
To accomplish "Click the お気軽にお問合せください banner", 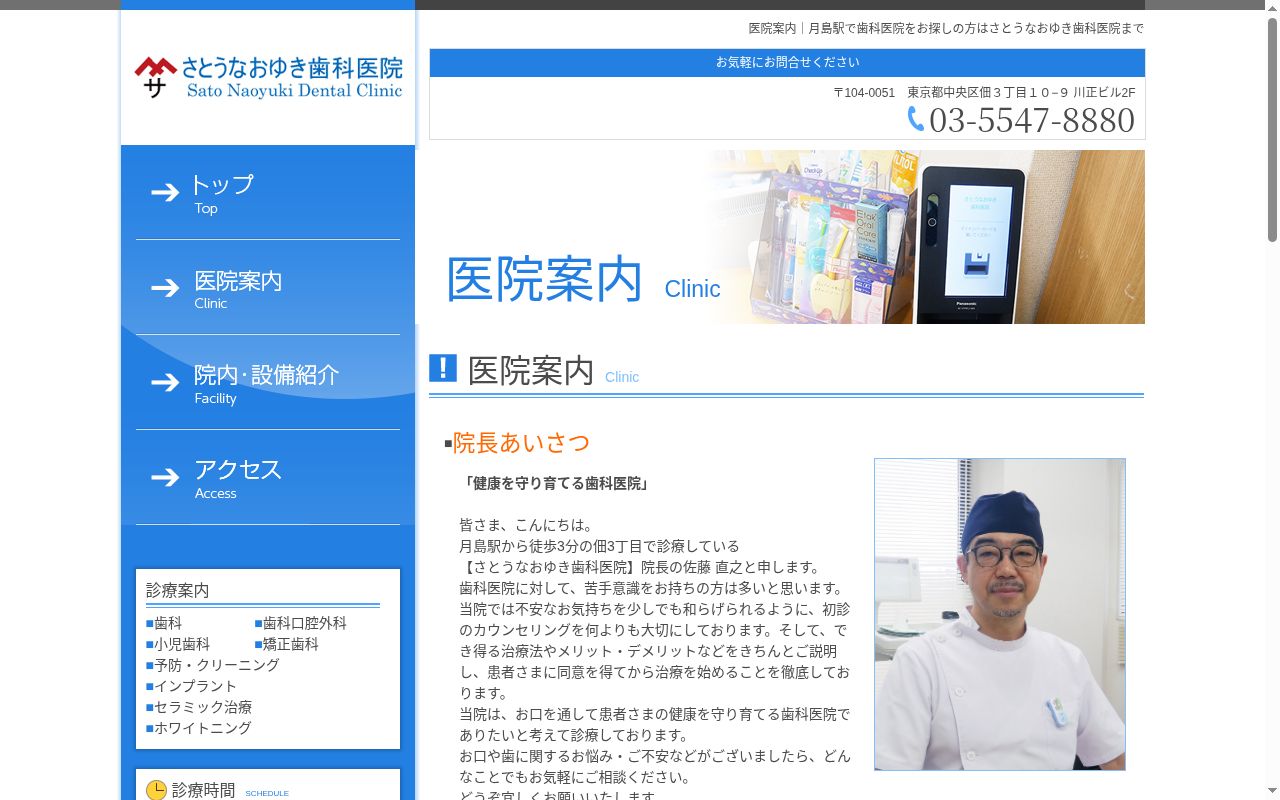I will [787, 62].
